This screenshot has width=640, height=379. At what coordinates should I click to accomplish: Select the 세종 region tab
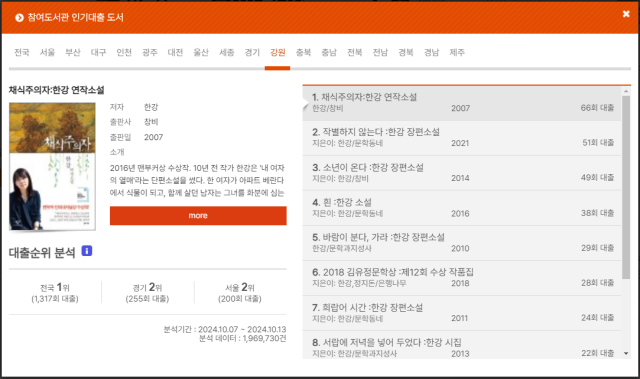[x=227, y=52]
